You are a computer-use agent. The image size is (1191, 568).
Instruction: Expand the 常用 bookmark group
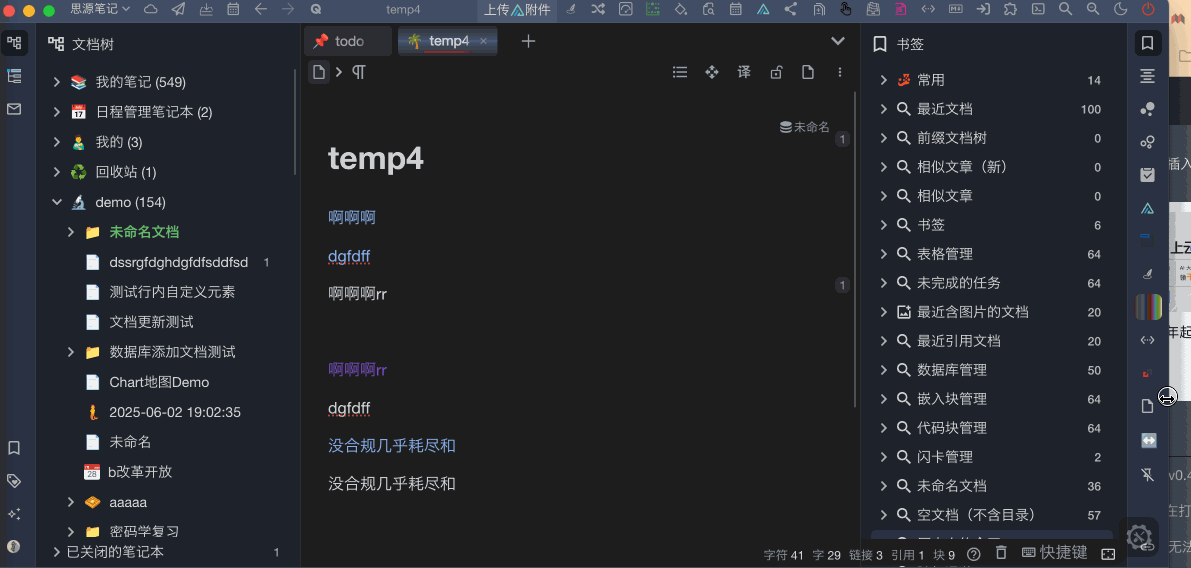(x=883, y=80)
